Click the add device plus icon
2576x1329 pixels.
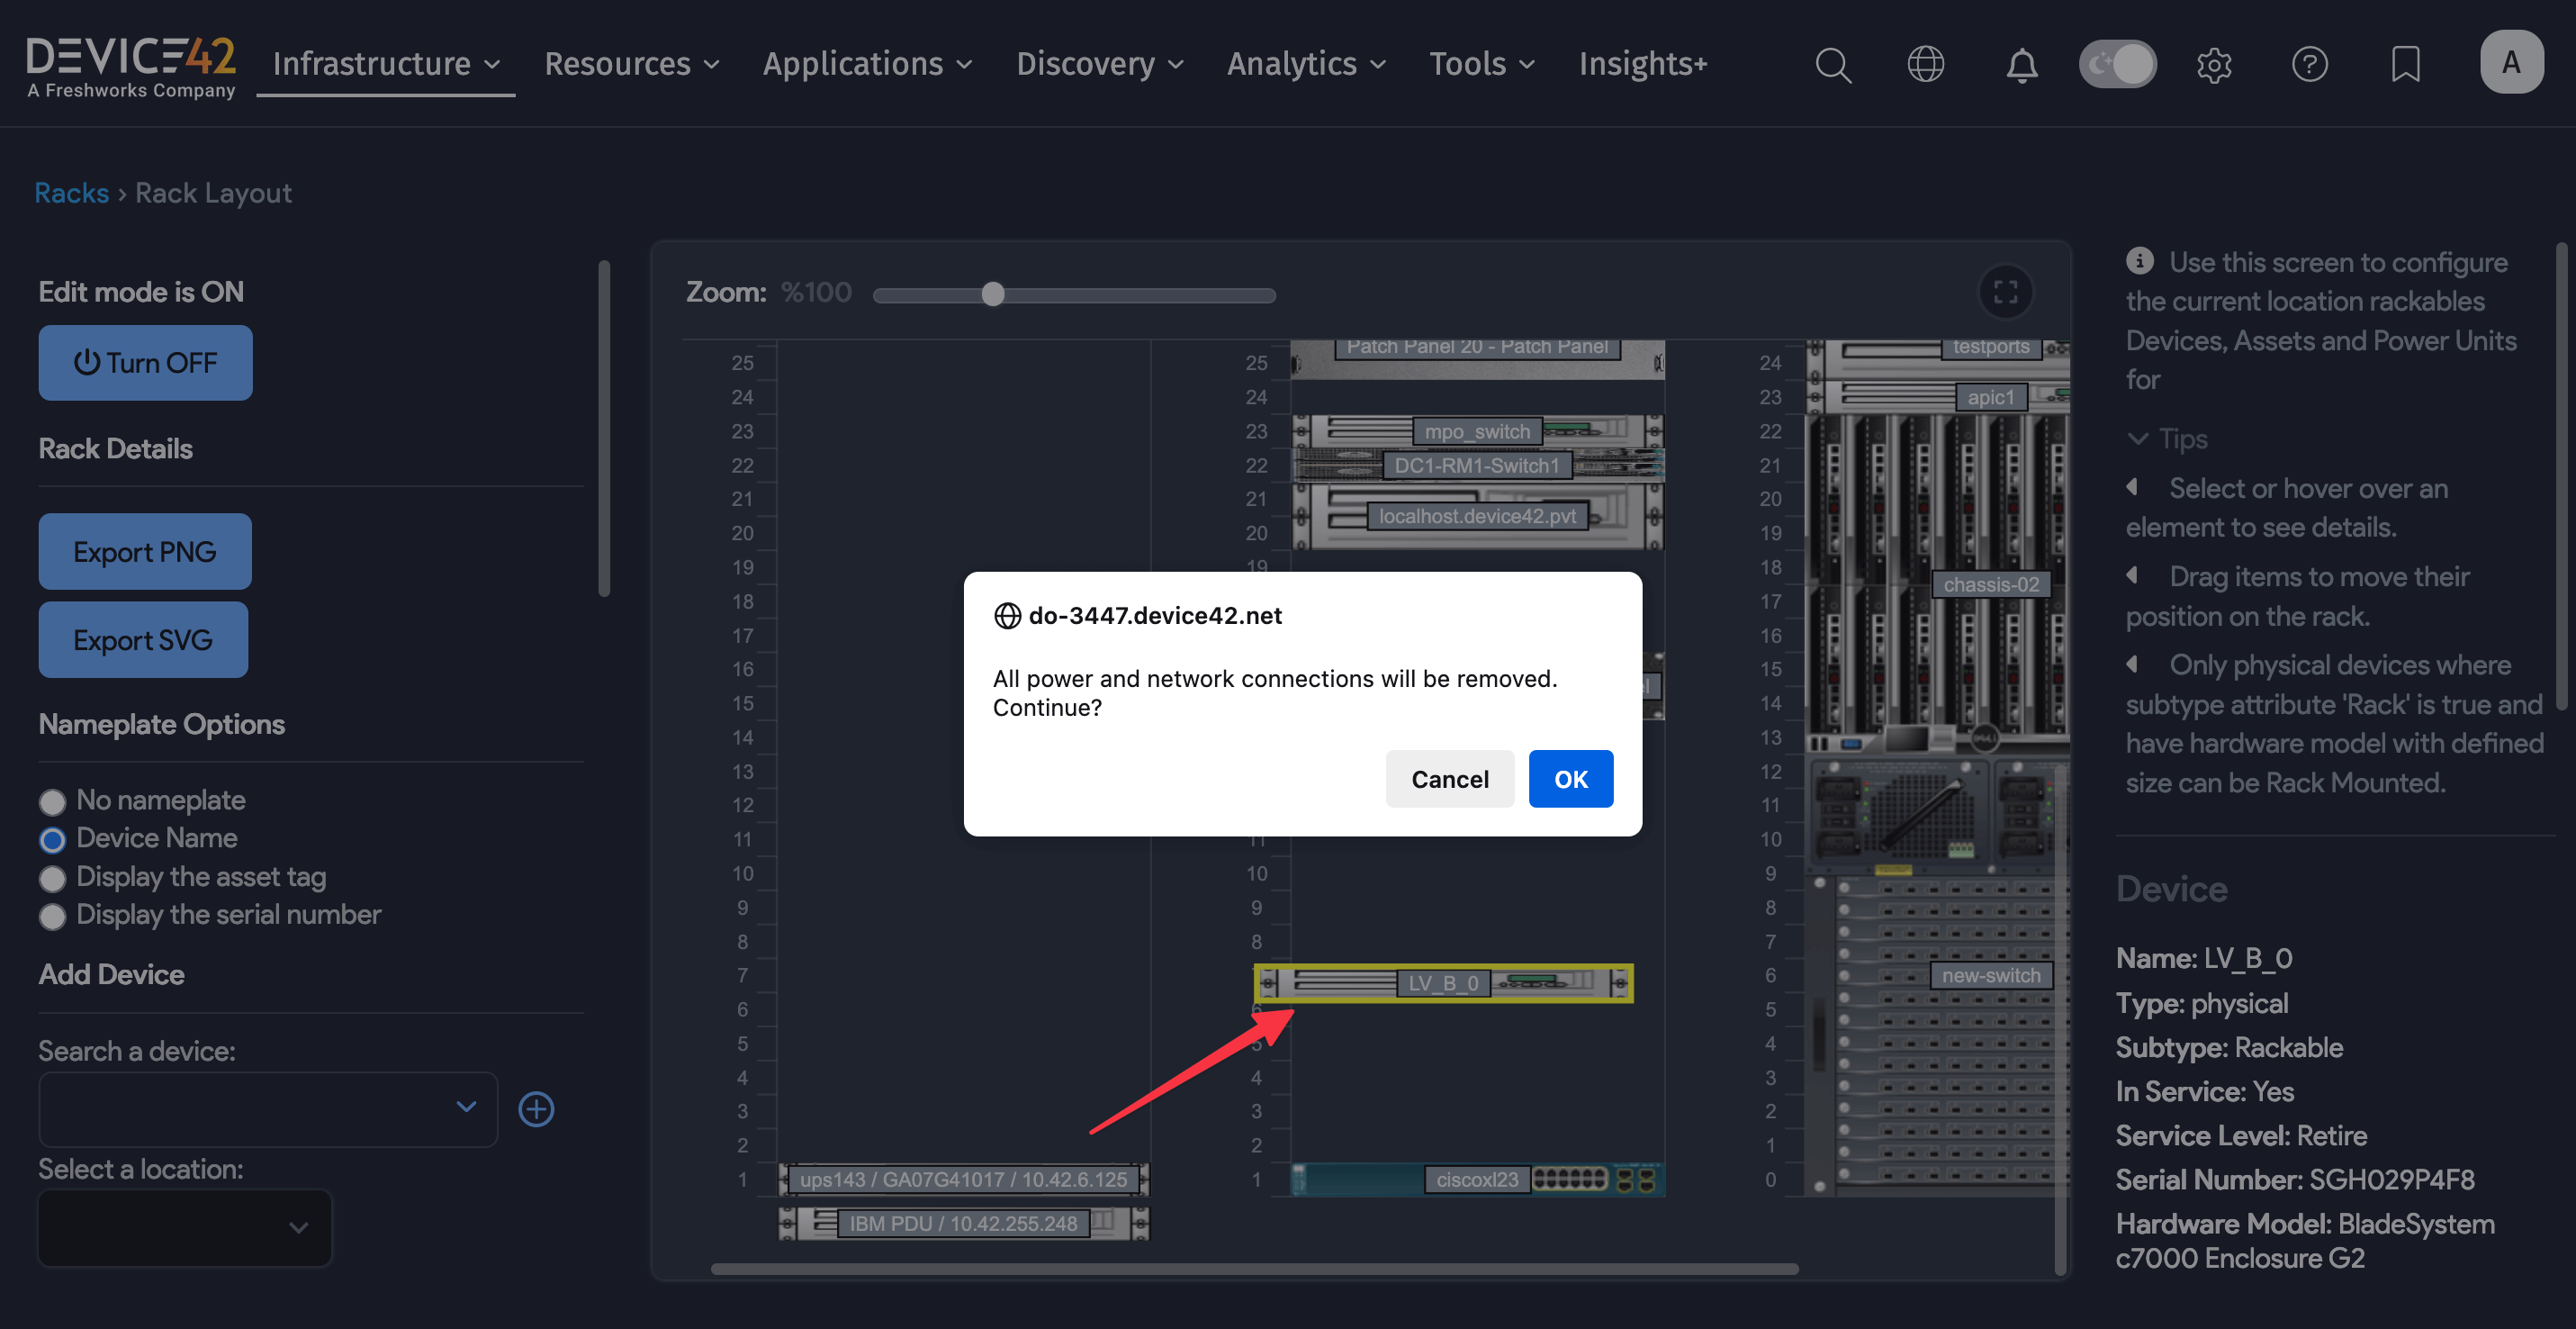pyautogui.click(x=536, y=1109)
